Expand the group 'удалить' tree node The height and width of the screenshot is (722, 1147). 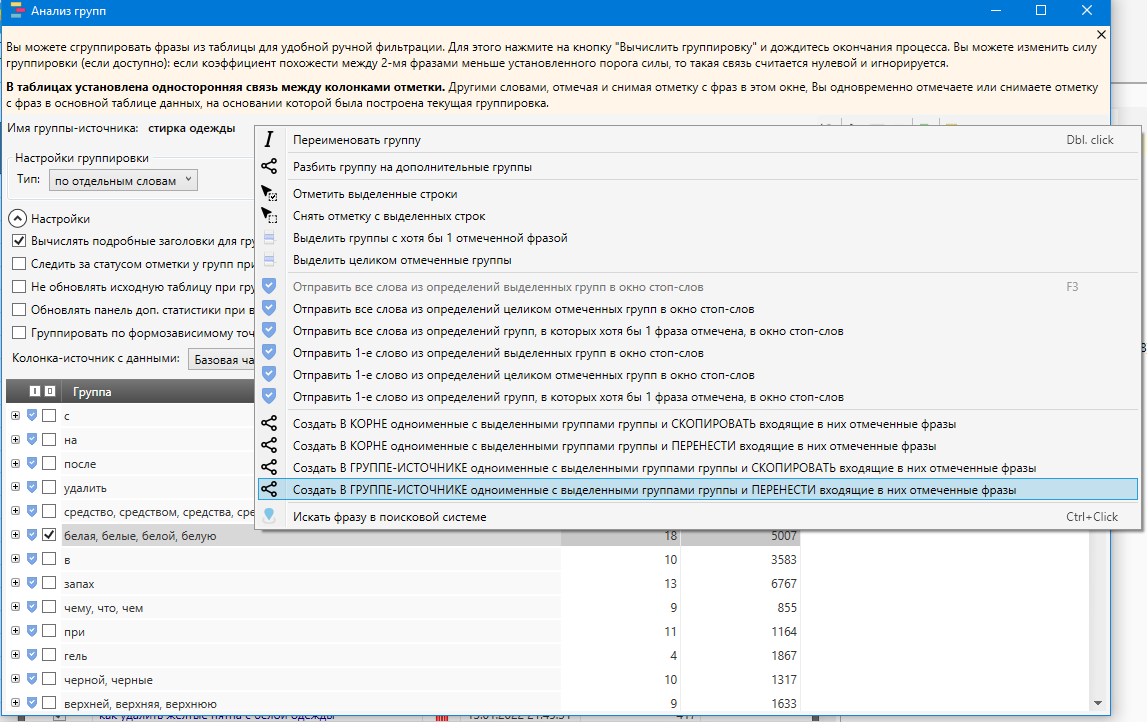coord(15,487)
